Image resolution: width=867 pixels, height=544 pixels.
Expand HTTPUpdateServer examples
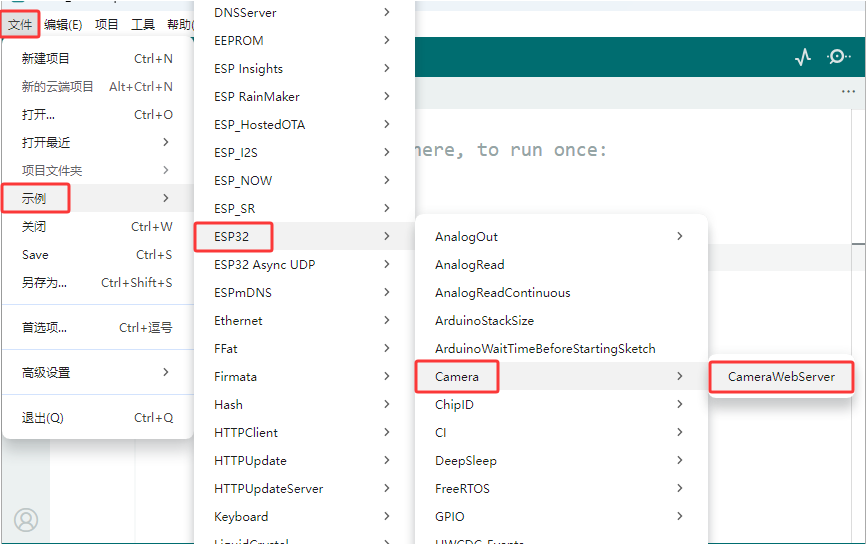pyautogui.click(x=304, y=489)
